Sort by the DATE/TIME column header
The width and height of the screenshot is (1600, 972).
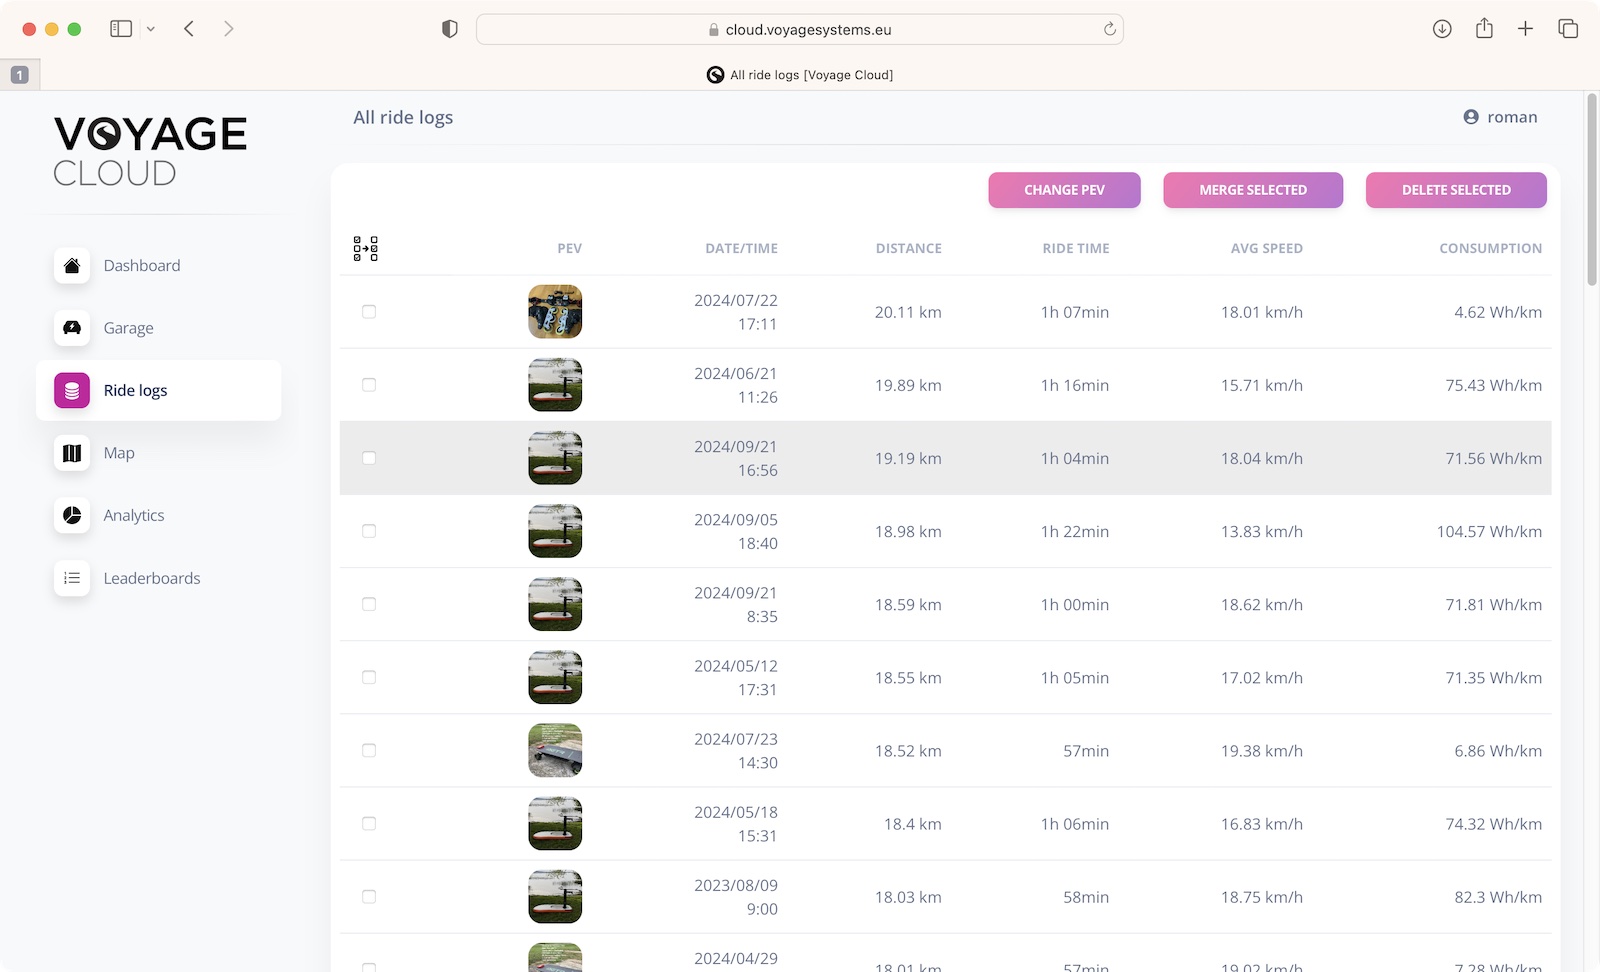point(741,248)
